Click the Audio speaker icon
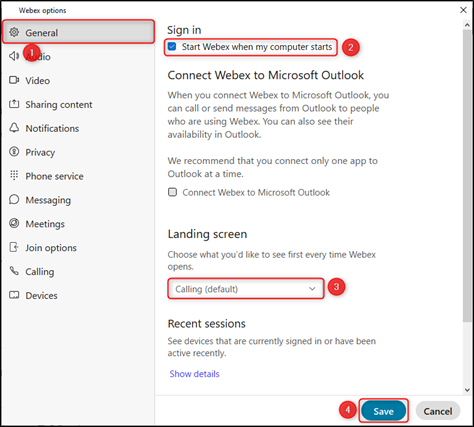The image size is (474, 427). 14,56
